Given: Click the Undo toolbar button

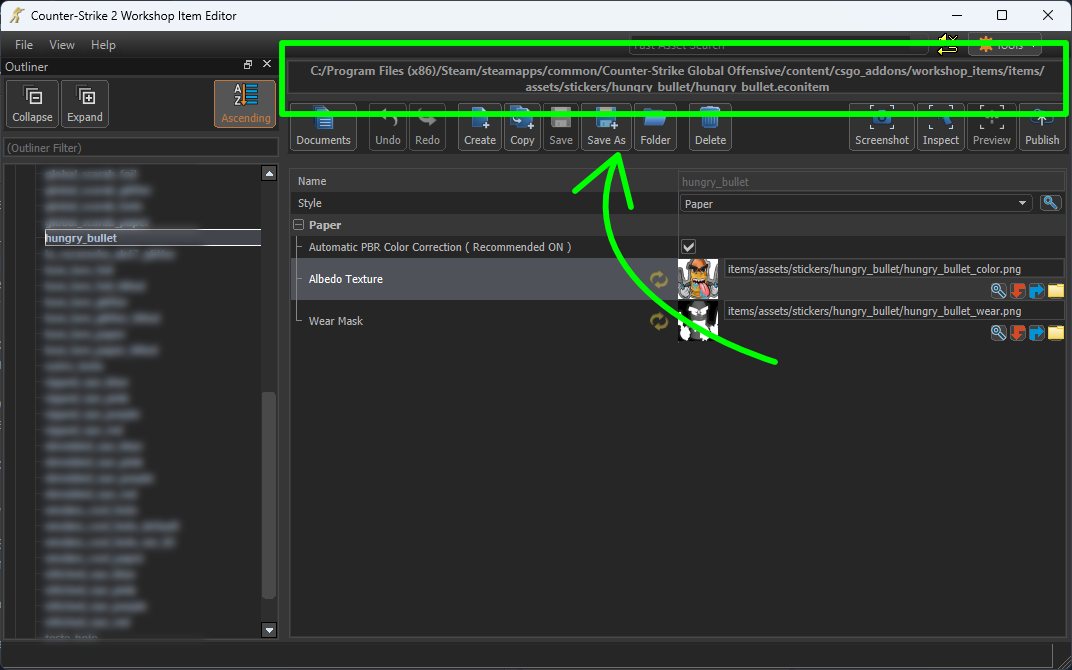Looking at the screenshot, I should pos(388,127).
